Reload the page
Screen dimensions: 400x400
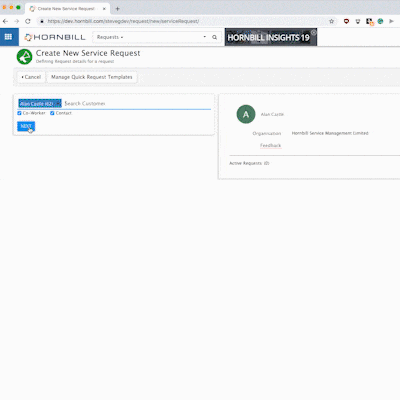[28, 21]
